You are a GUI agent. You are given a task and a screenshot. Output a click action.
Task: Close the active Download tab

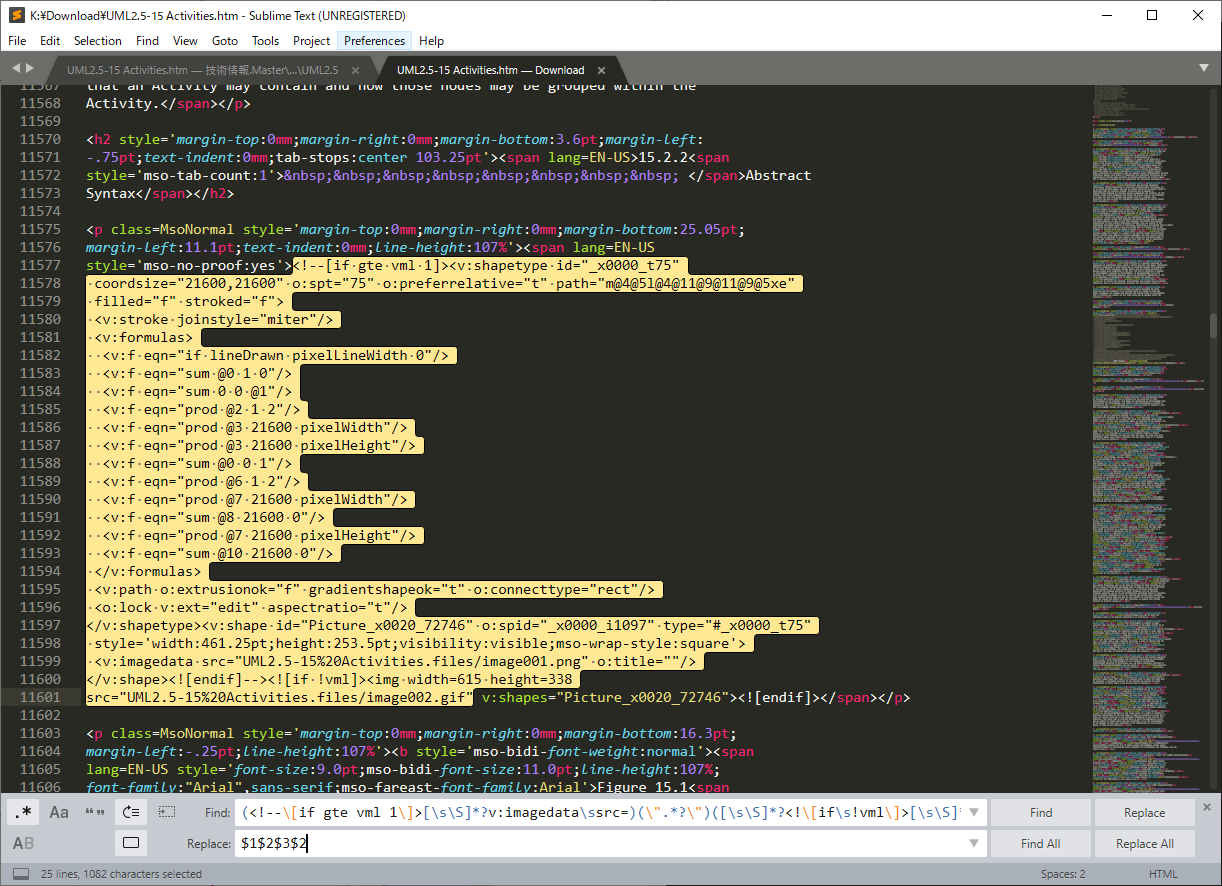point(602,70)
